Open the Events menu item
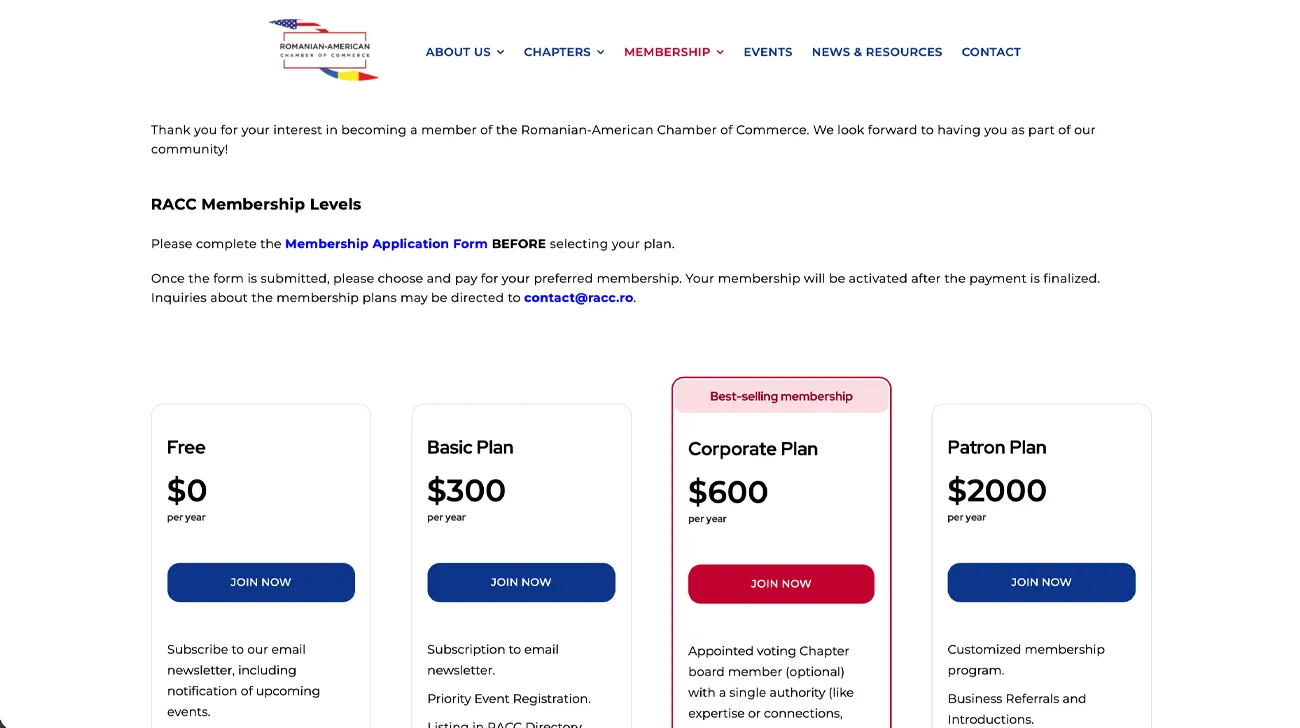1300x728 pixels. point(767,52)
